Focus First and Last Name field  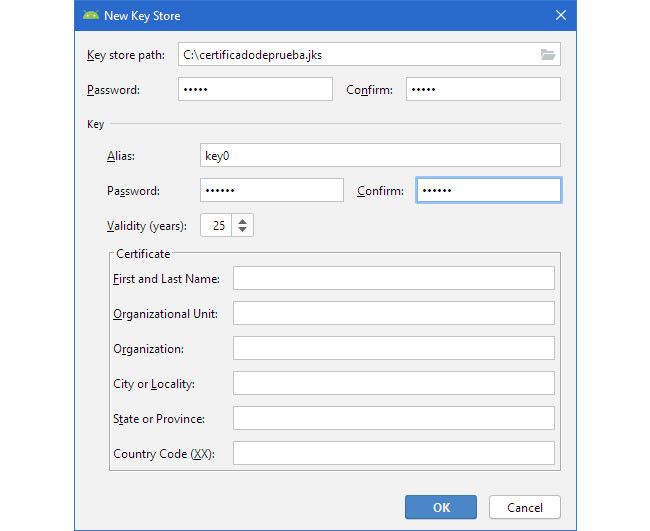394,278
